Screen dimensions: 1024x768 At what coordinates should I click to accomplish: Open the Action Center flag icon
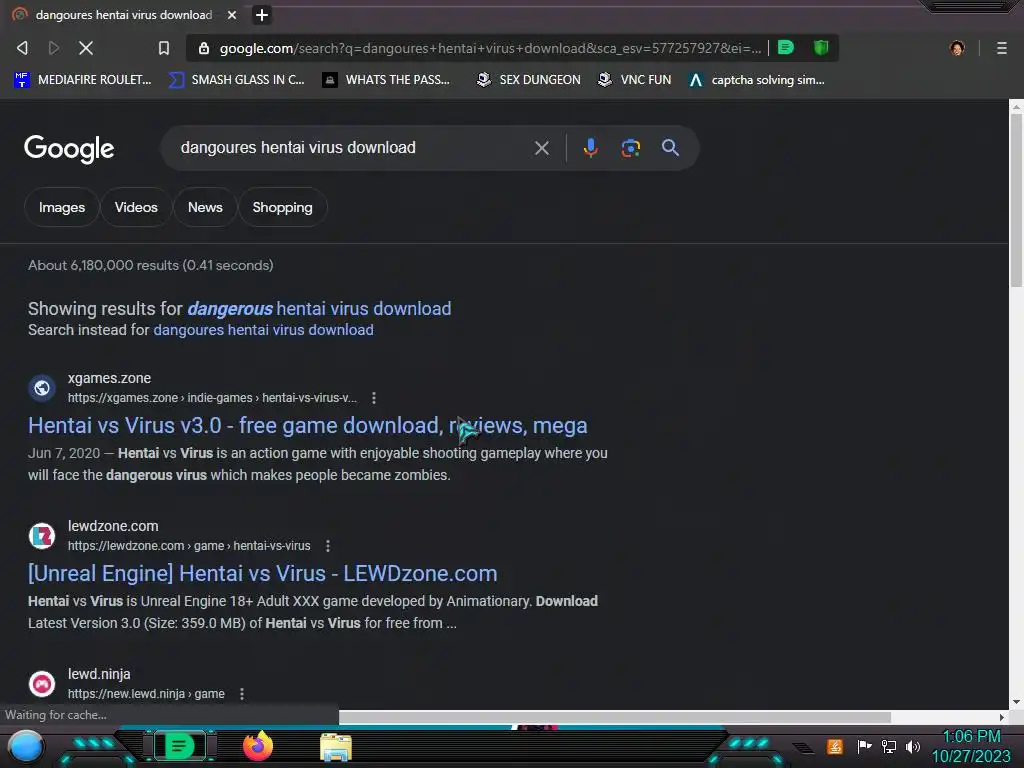[865, 746]
